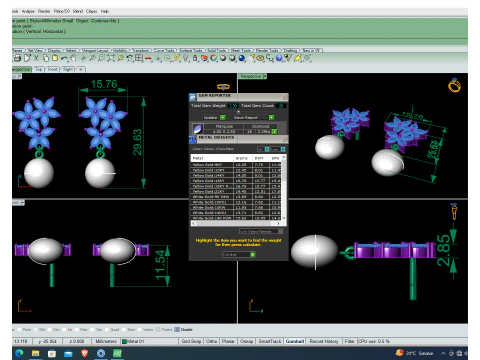Click the lightbulb visibility icon
This screenshot has width=480, height=360.
click(186, 58)
